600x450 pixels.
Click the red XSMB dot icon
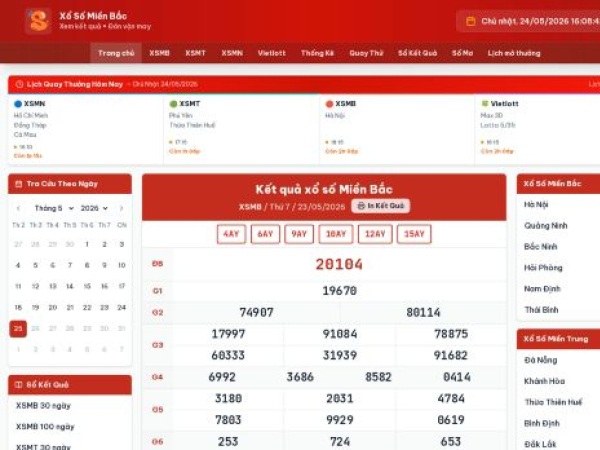(x=329, y=104)
